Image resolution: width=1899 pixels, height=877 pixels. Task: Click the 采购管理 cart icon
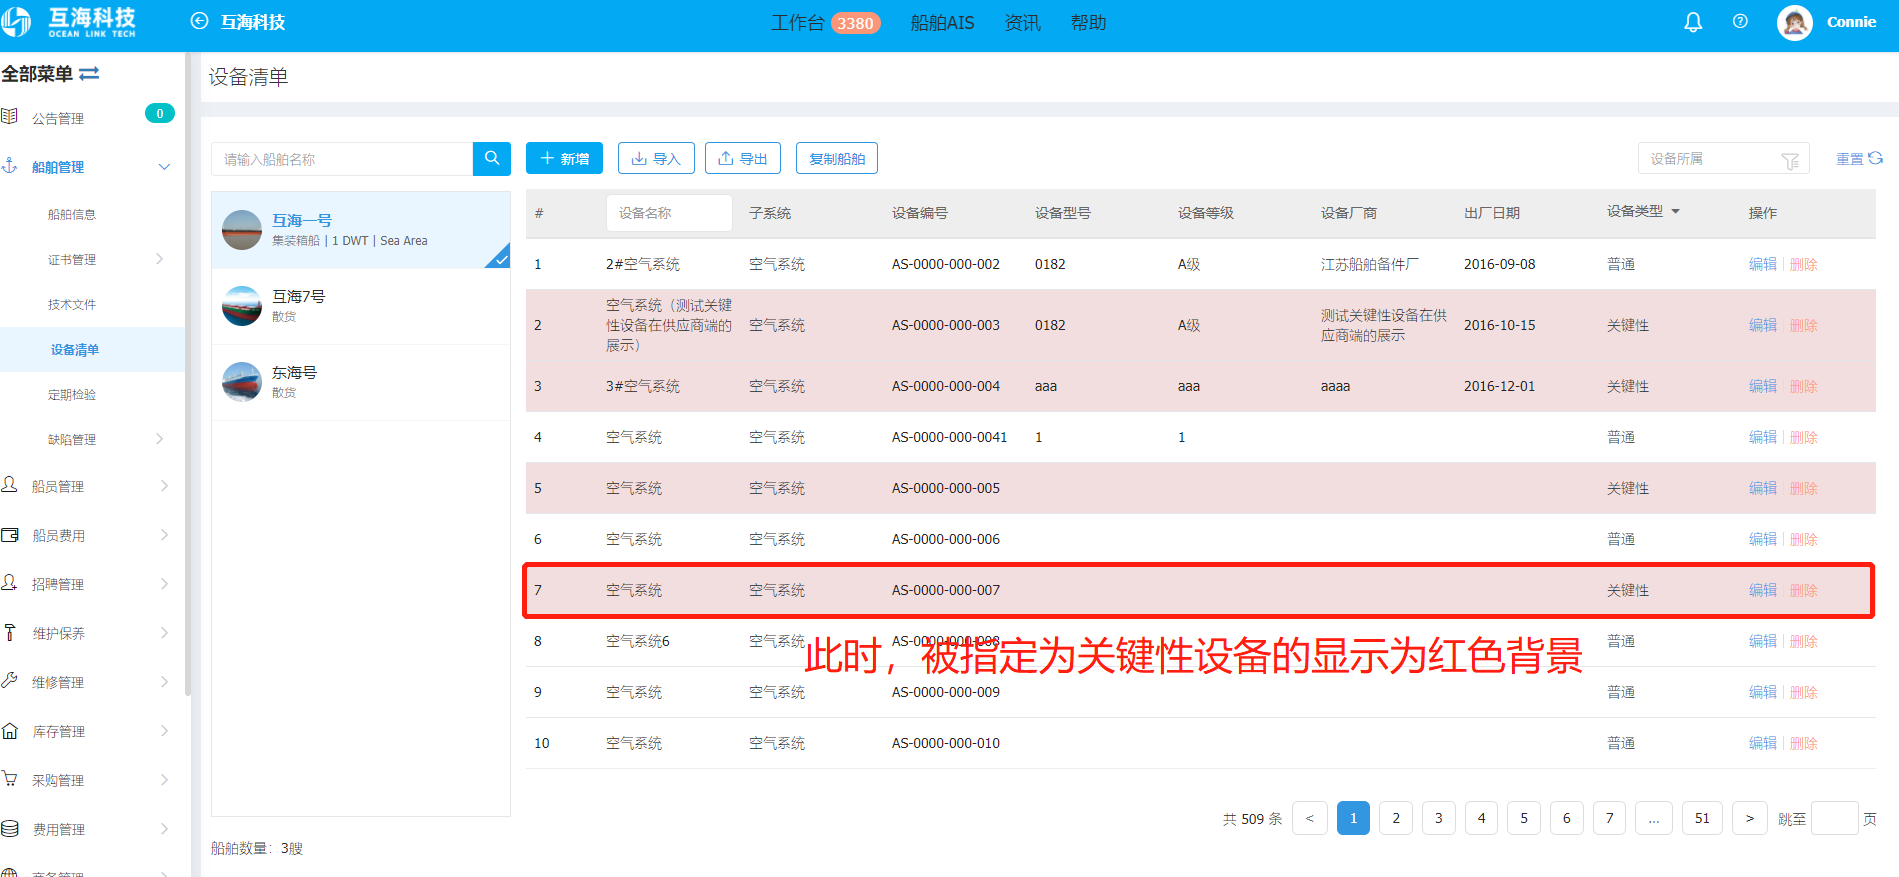tap(10, 778)
